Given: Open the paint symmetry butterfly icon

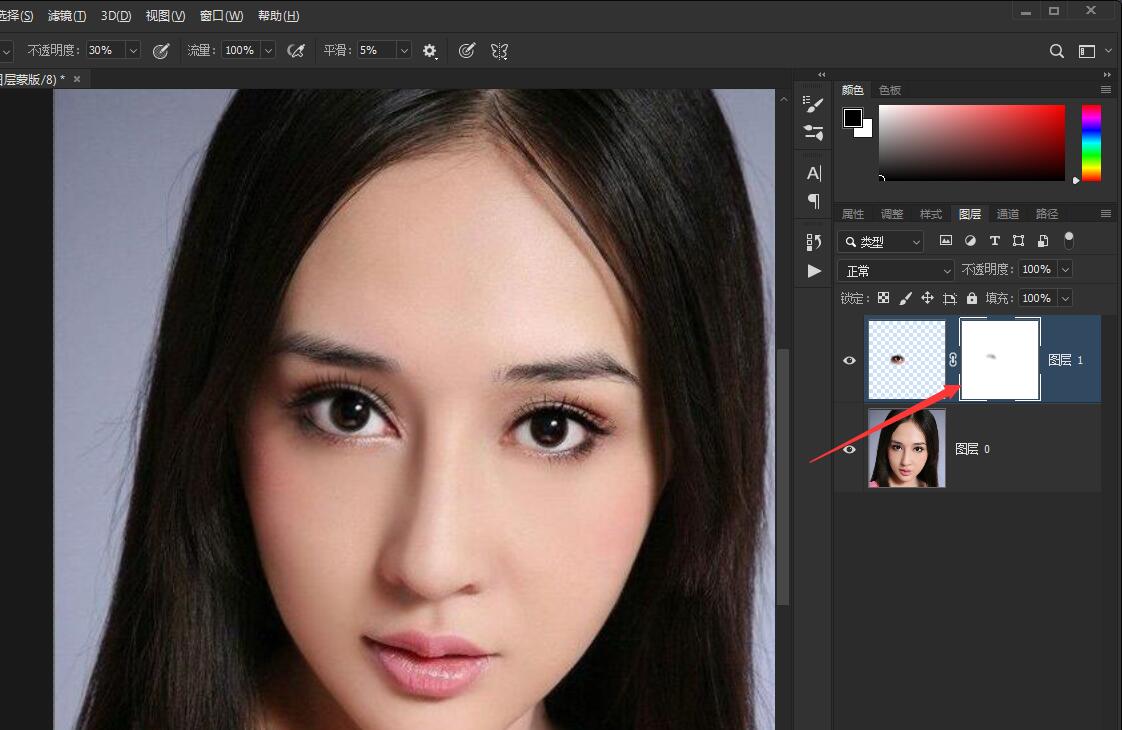Looking at the screenshot, I should point(499,50).
